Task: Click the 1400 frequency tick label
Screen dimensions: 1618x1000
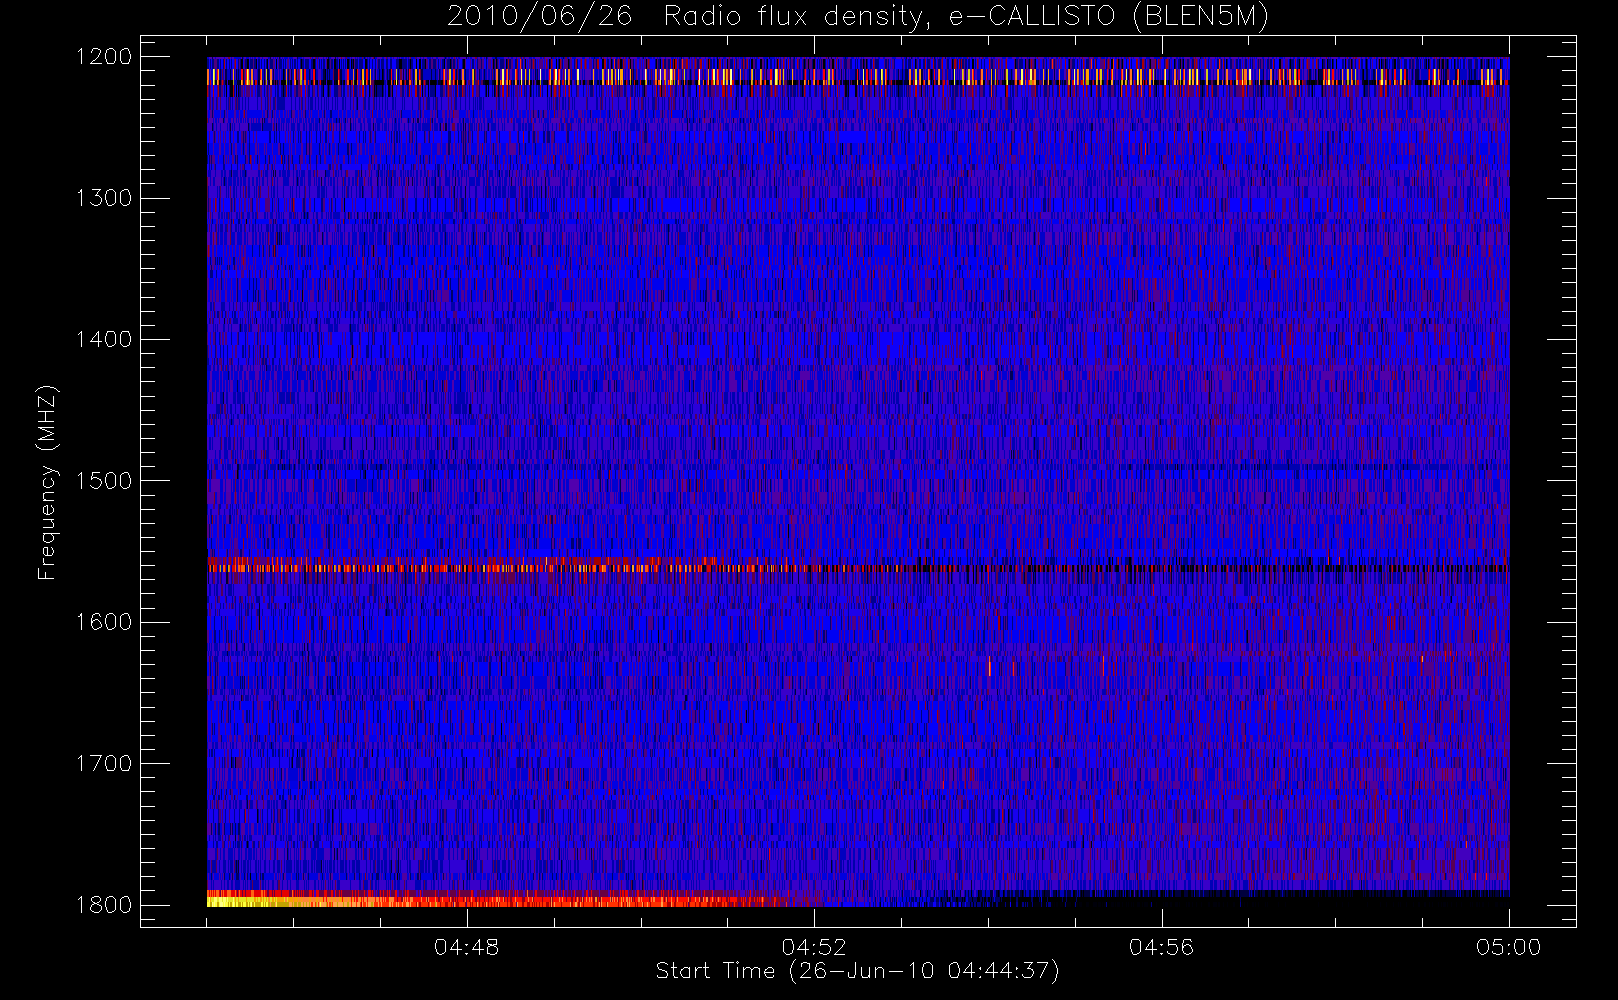Action: pyautogui.click(x=104, y=339)
